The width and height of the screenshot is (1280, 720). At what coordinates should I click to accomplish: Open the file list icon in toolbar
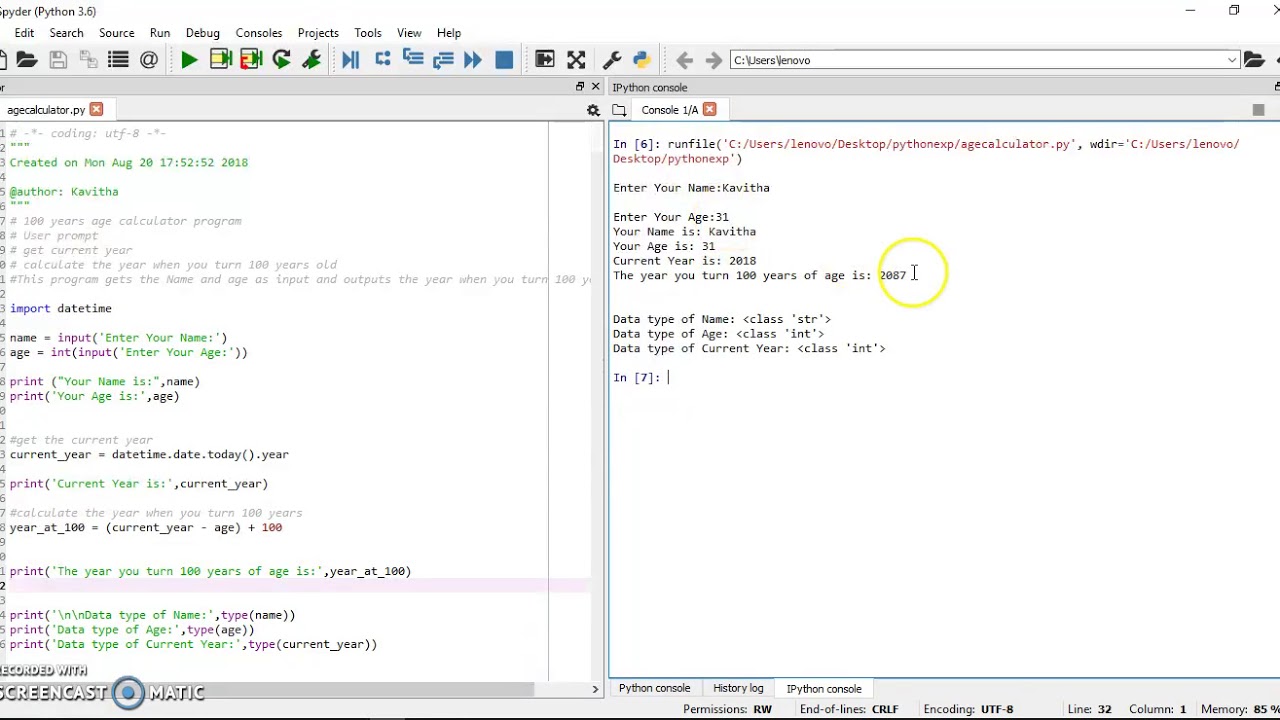pyautogui.click(x=118, y=60)
